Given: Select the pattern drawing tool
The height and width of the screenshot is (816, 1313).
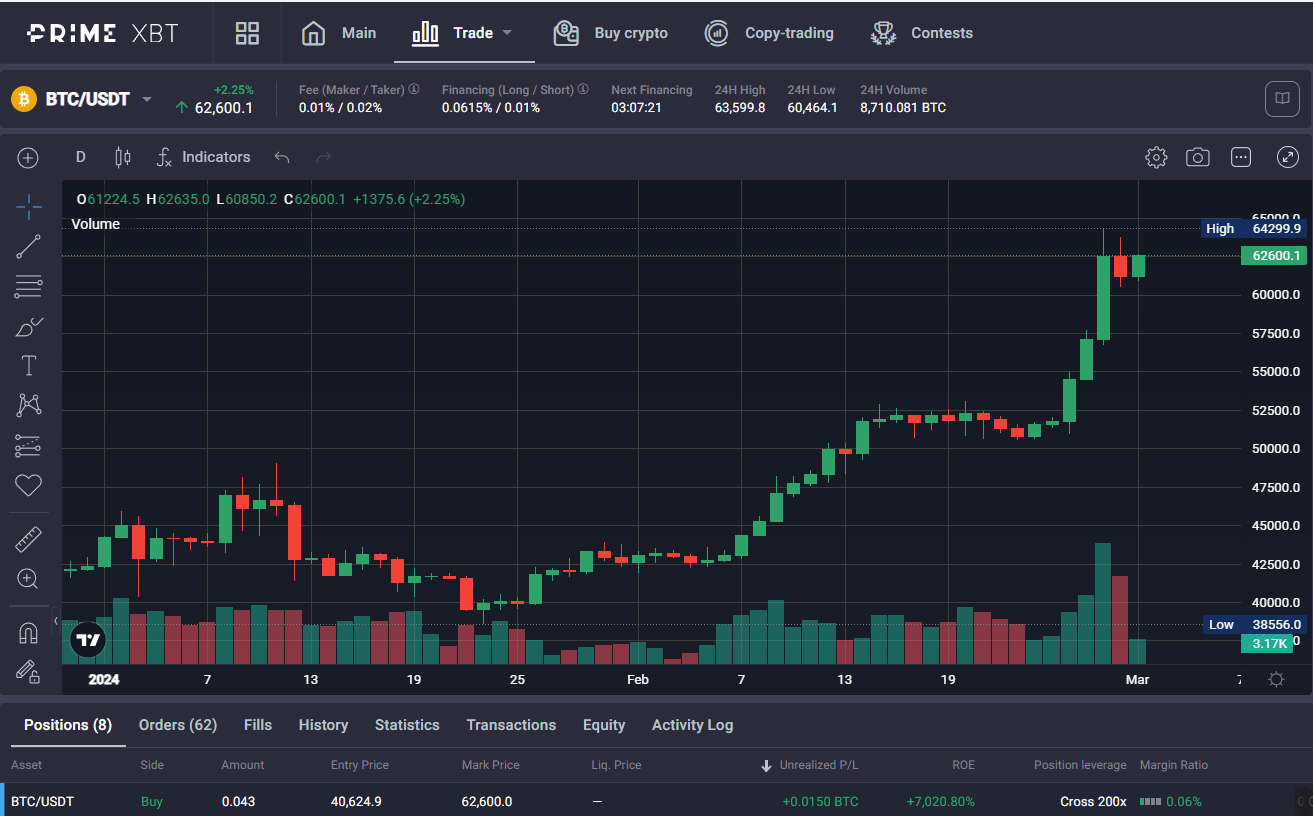Looking at the screenshot, I should [x=29, y=405].
